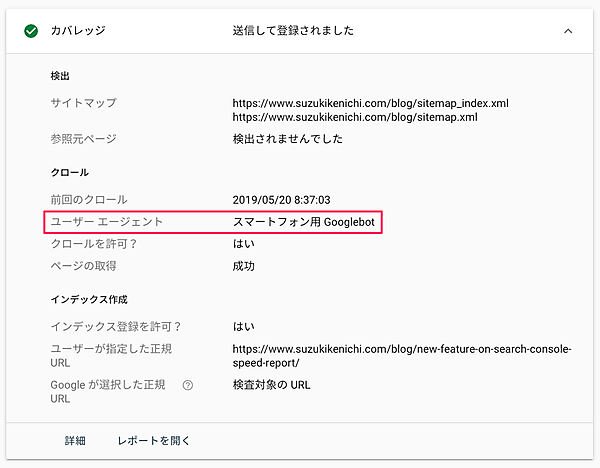Click the インデックス作成 section heading
The height and width of the screenshot is (468, 600).
point(89,300)
